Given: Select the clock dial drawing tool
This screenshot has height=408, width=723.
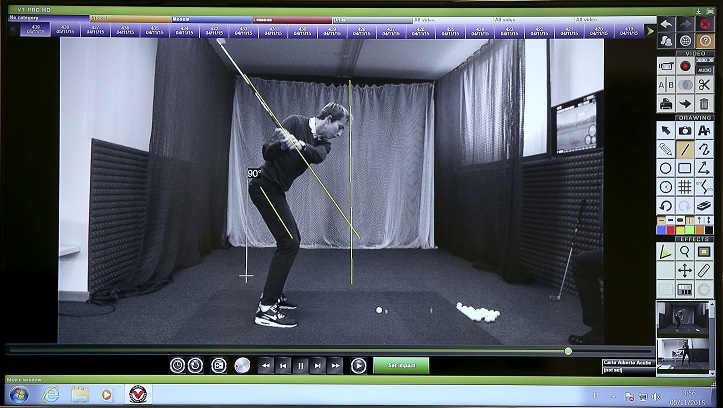Looking at the screenshot, I should pyautogui.click(x=666, y=187).
